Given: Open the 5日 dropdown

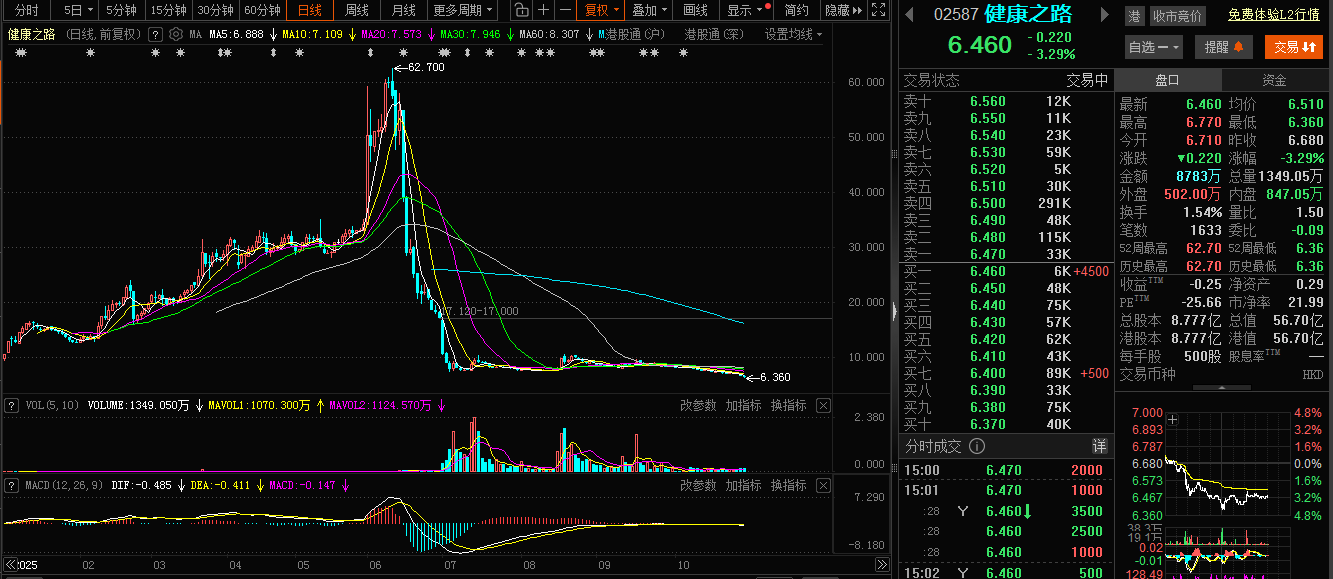Looking at the screenshot, I should tap(78, 10).
